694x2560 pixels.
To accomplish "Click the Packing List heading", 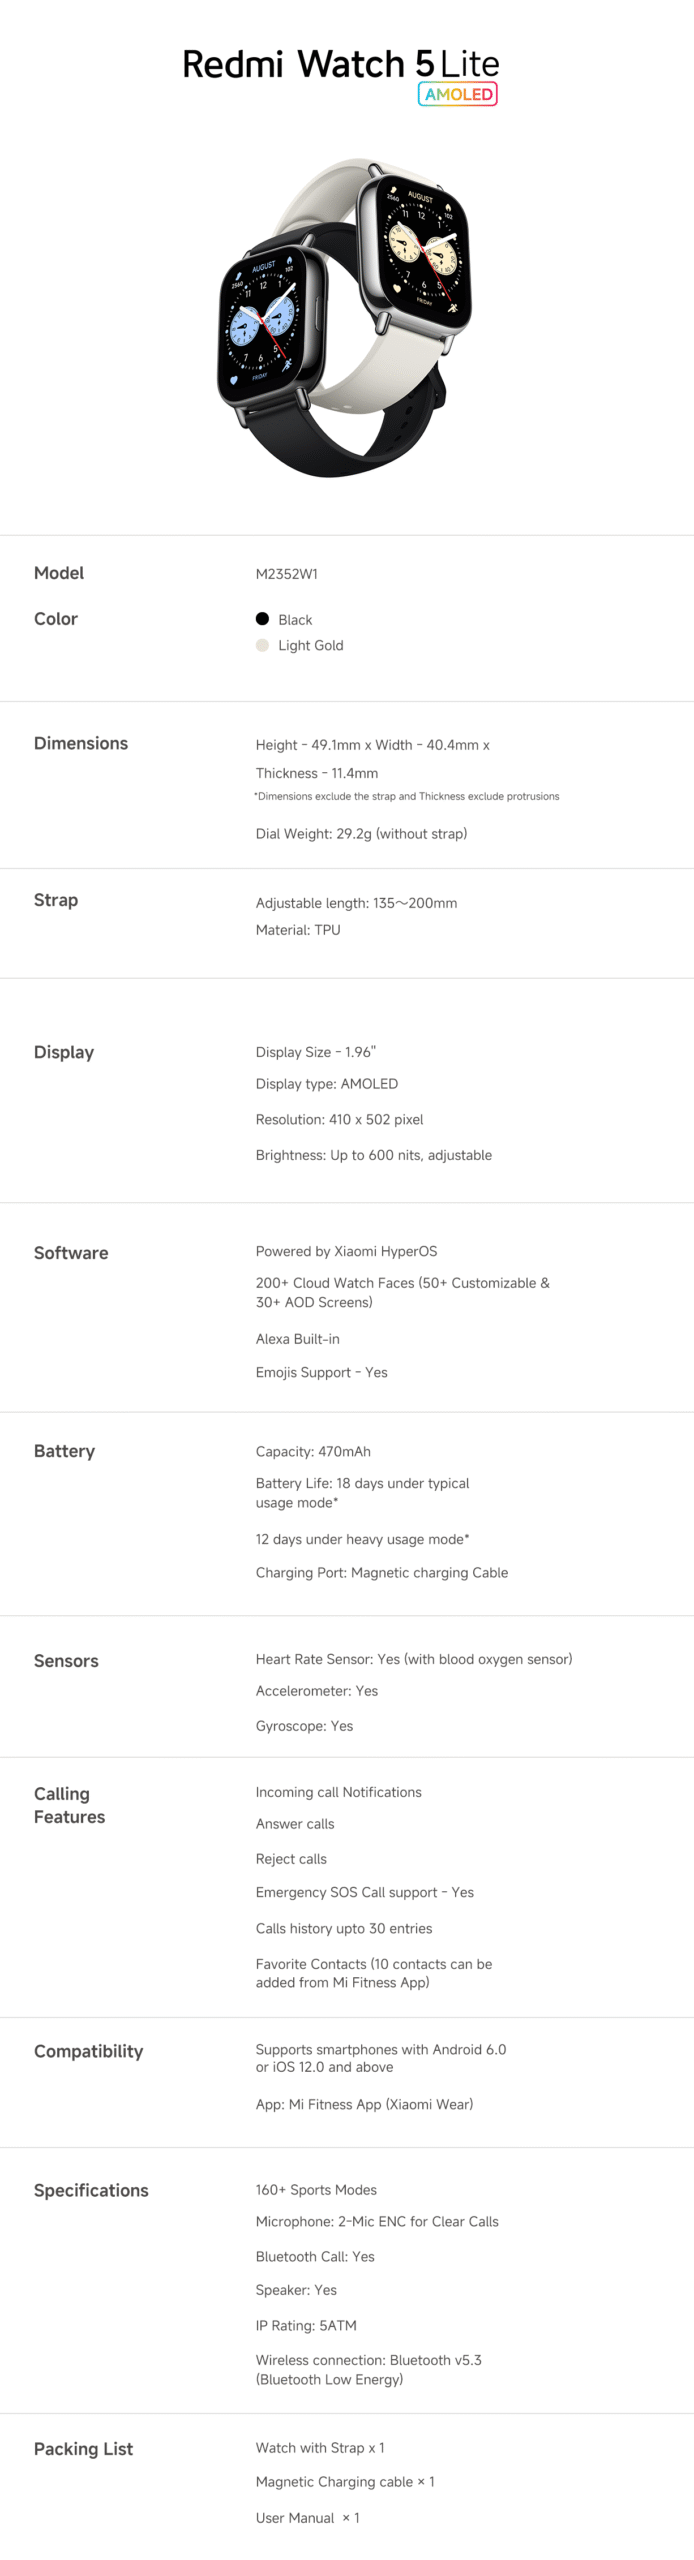I will point(83,2448).
